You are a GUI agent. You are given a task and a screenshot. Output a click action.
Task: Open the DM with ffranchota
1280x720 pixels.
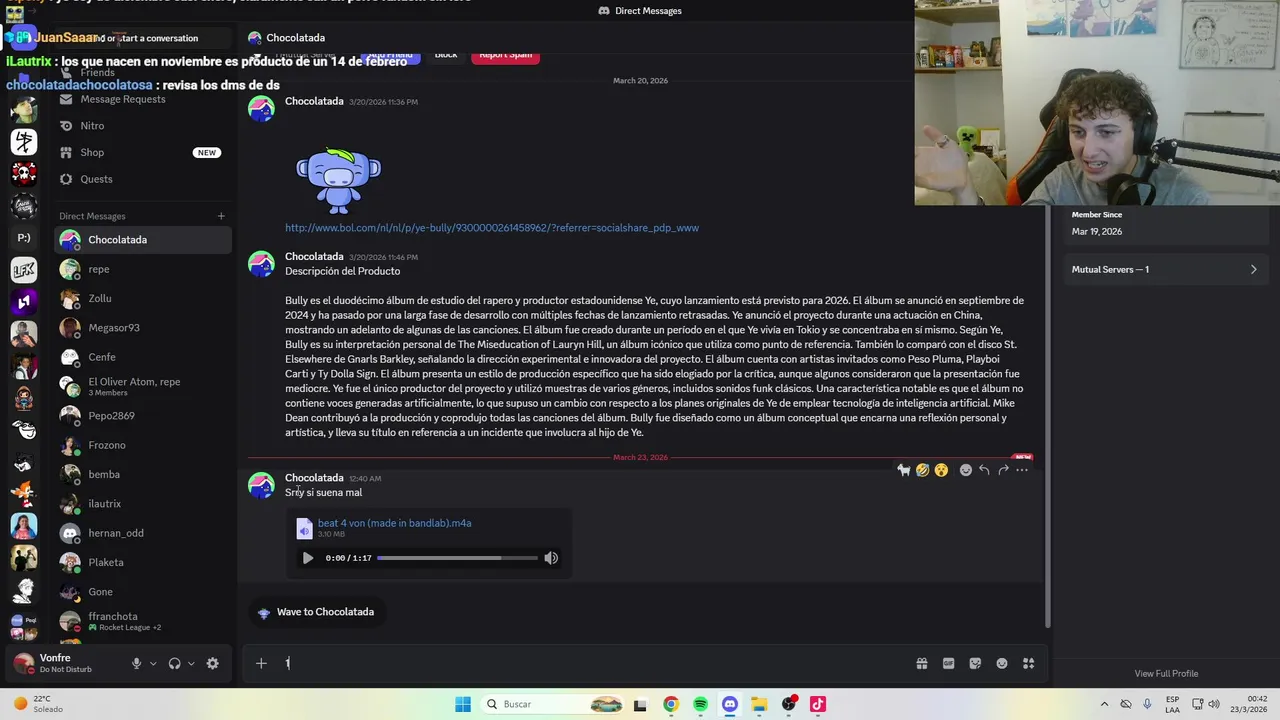click(x=142, y=621)
